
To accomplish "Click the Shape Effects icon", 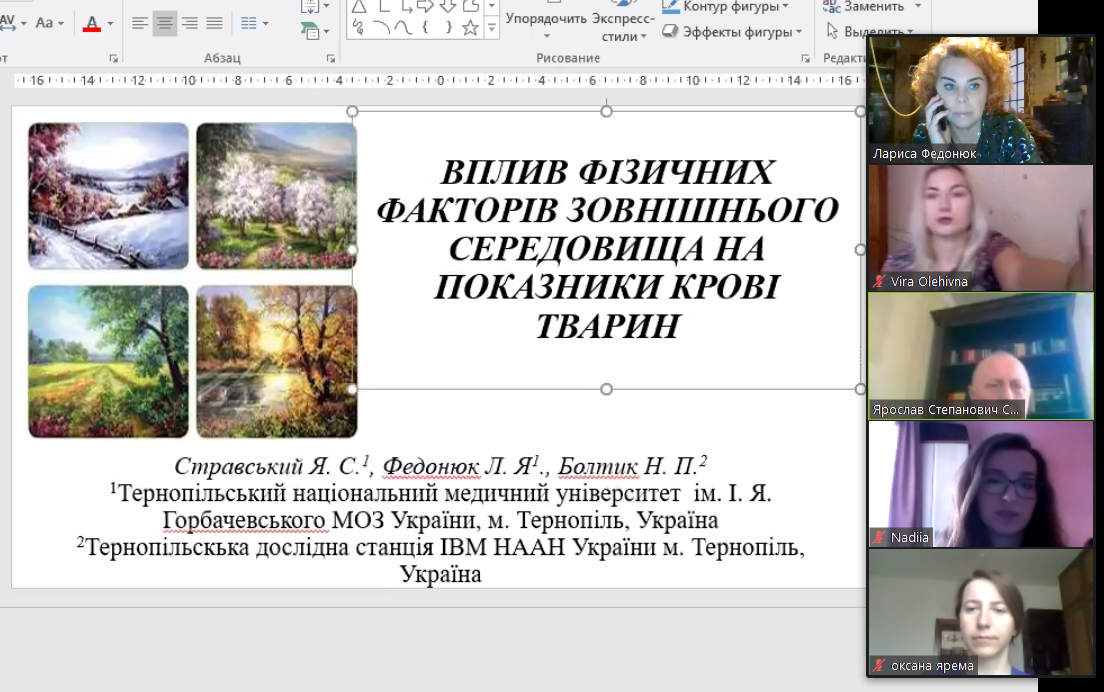I will point(671,32).
